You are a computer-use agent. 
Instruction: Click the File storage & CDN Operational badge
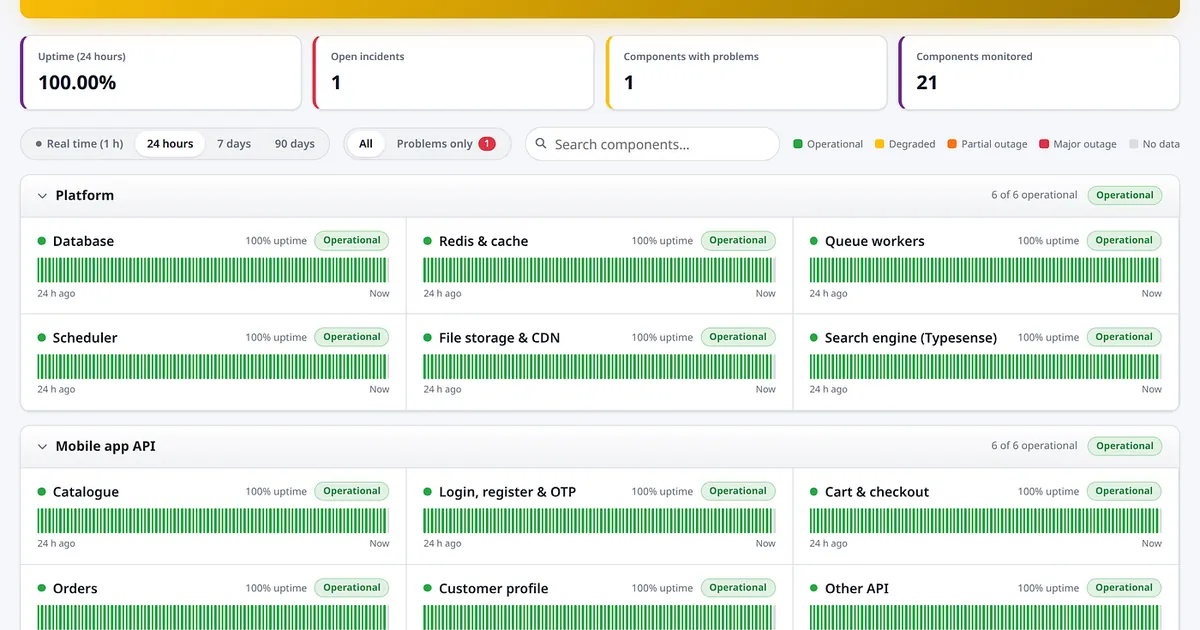coord(738,337)
